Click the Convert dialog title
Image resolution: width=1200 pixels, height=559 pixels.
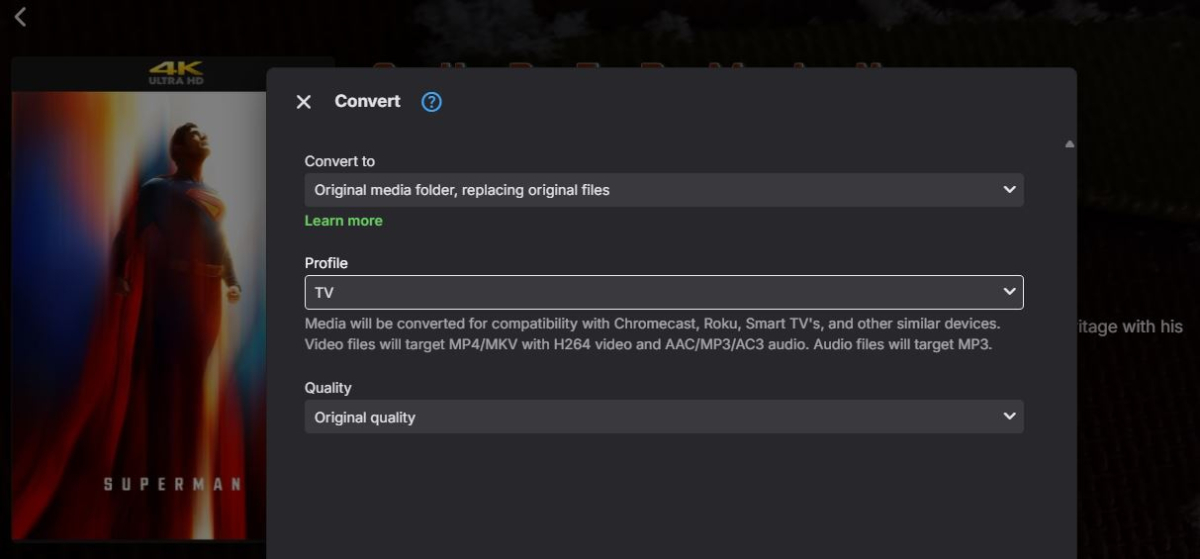pyautogui.click(x=367, y=101)
